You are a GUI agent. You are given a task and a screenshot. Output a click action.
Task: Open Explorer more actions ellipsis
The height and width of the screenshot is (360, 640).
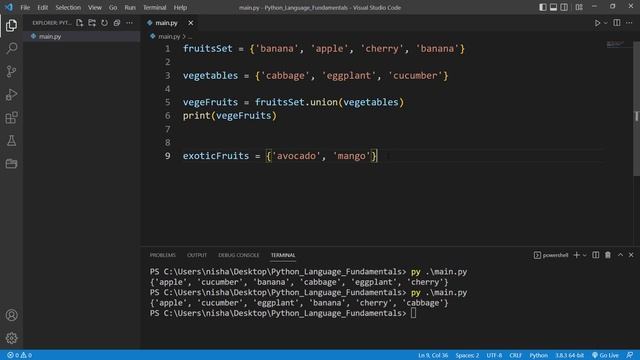[129, 23]
